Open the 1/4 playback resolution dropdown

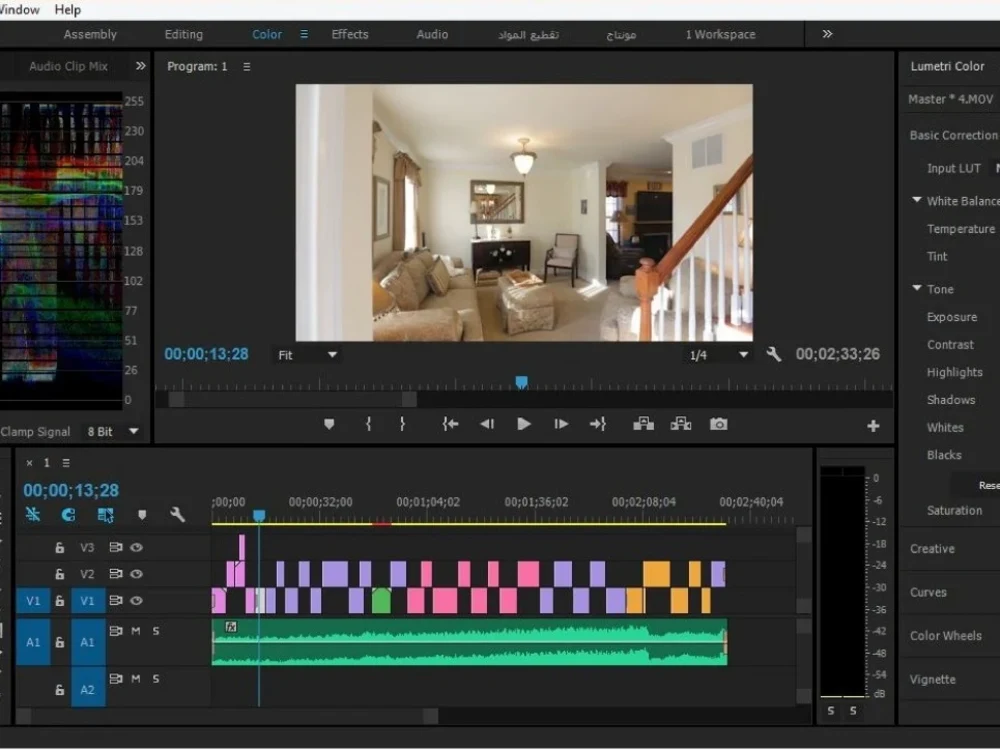(x=718, y=355)
